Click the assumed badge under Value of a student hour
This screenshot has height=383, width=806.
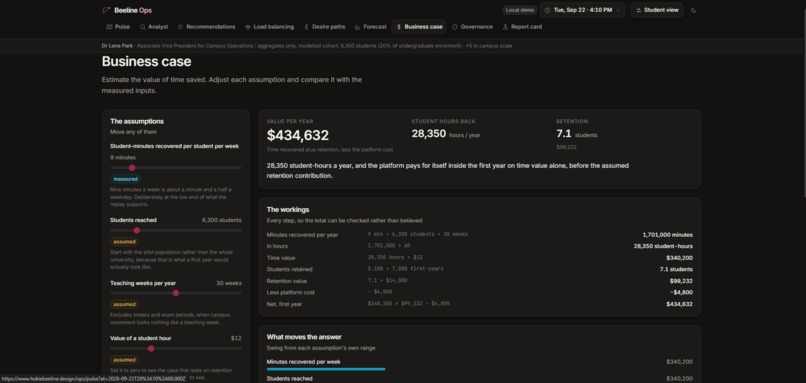tap(124, 360)
